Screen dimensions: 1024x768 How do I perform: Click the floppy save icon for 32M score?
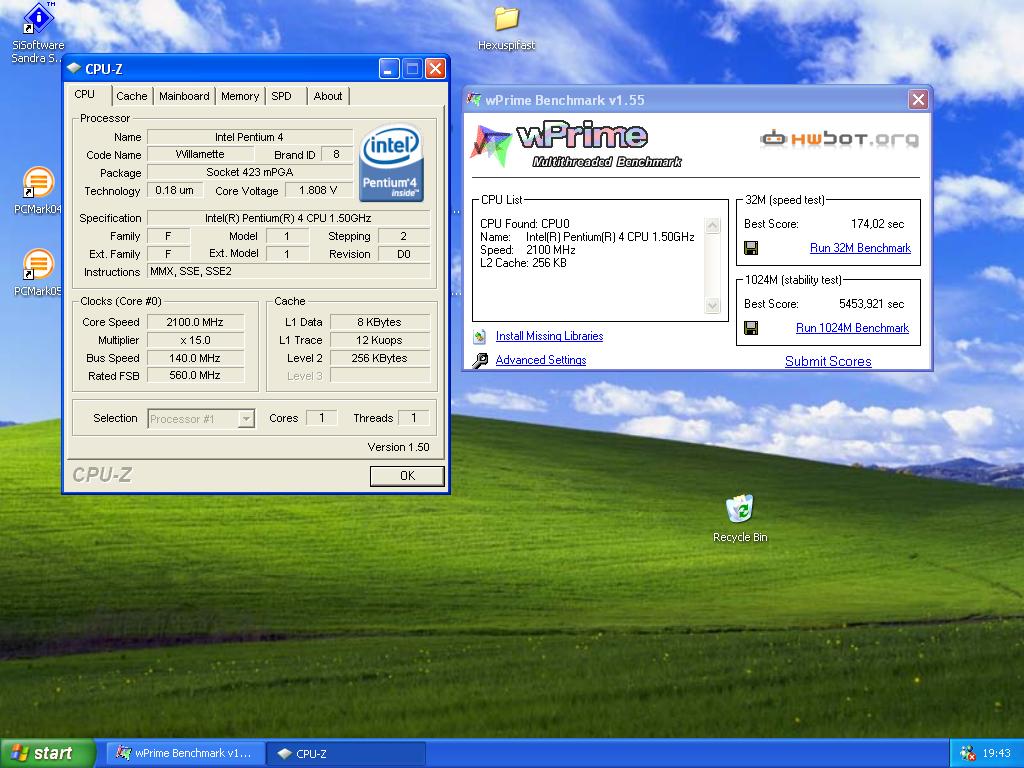tap(751, 248)
